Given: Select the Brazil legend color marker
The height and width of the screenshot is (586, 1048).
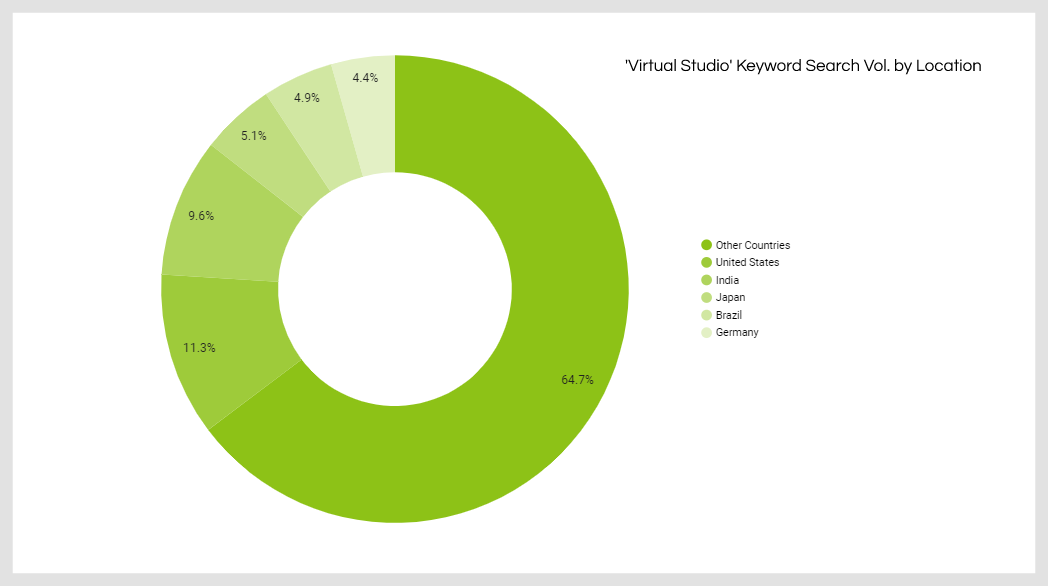Looking at the screenshot, I should click(x=706, y=315).
